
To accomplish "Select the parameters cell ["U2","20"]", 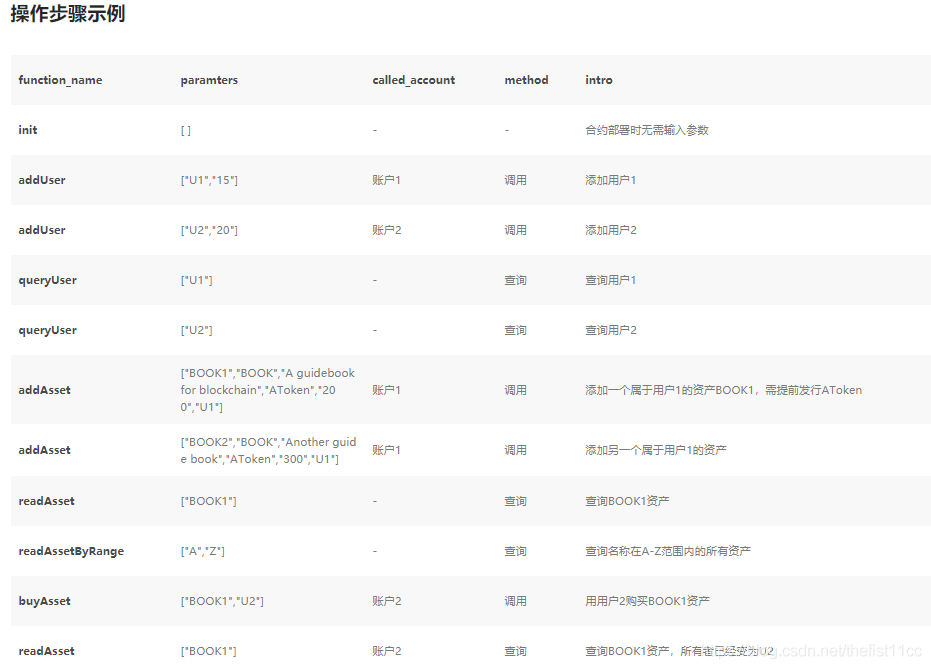I will [x=209, y=230].
